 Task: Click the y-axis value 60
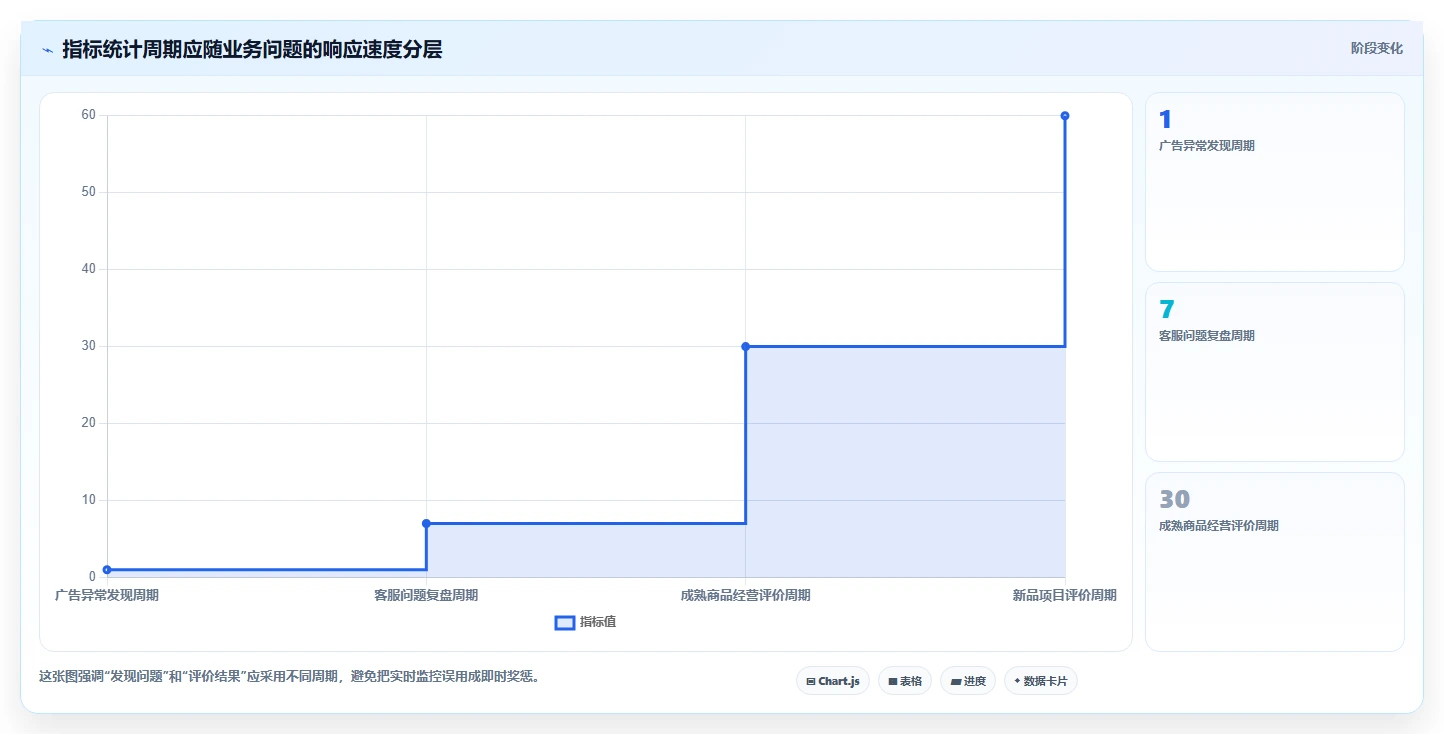click(89, 115)
